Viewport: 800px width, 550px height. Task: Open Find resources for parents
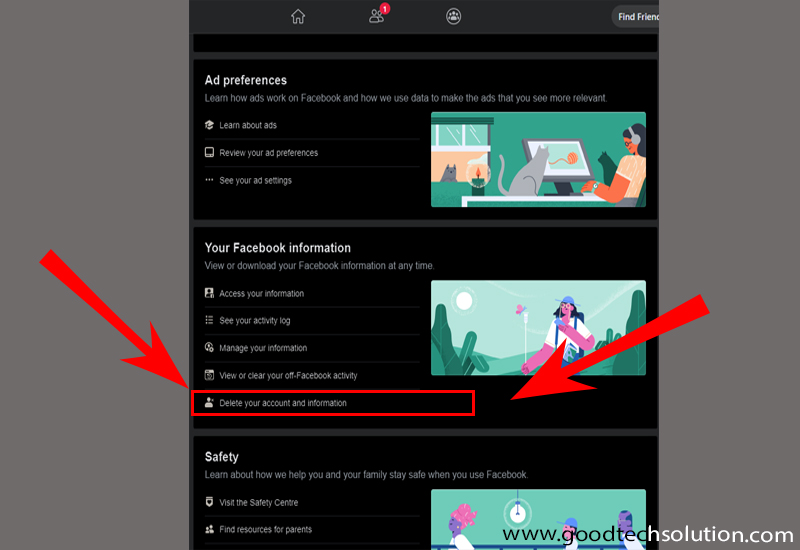pos(265,530)
